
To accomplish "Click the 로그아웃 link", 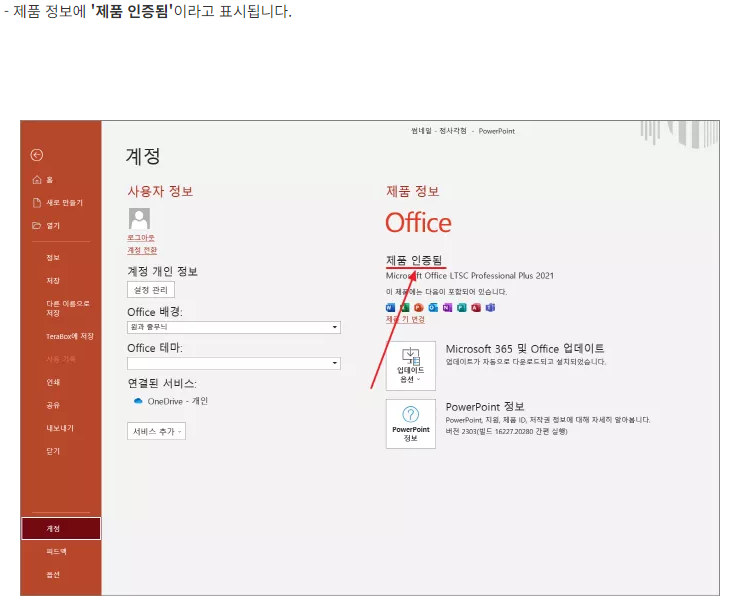I will point(141,237).
